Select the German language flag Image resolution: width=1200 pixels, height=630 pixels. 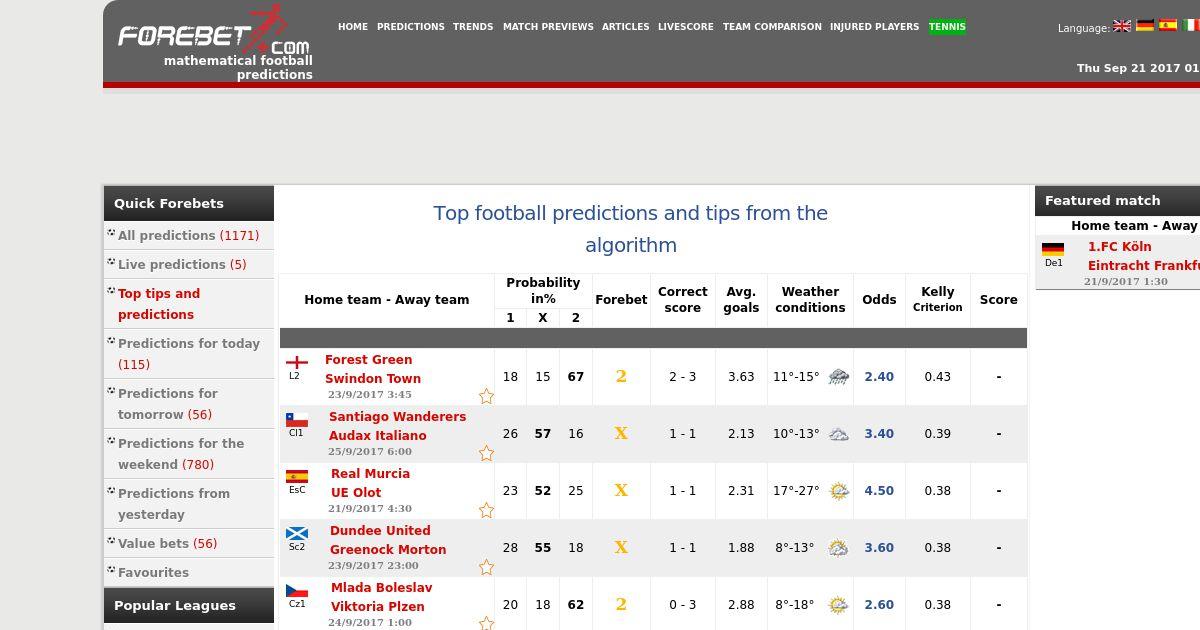click(x=1145, y=26)
